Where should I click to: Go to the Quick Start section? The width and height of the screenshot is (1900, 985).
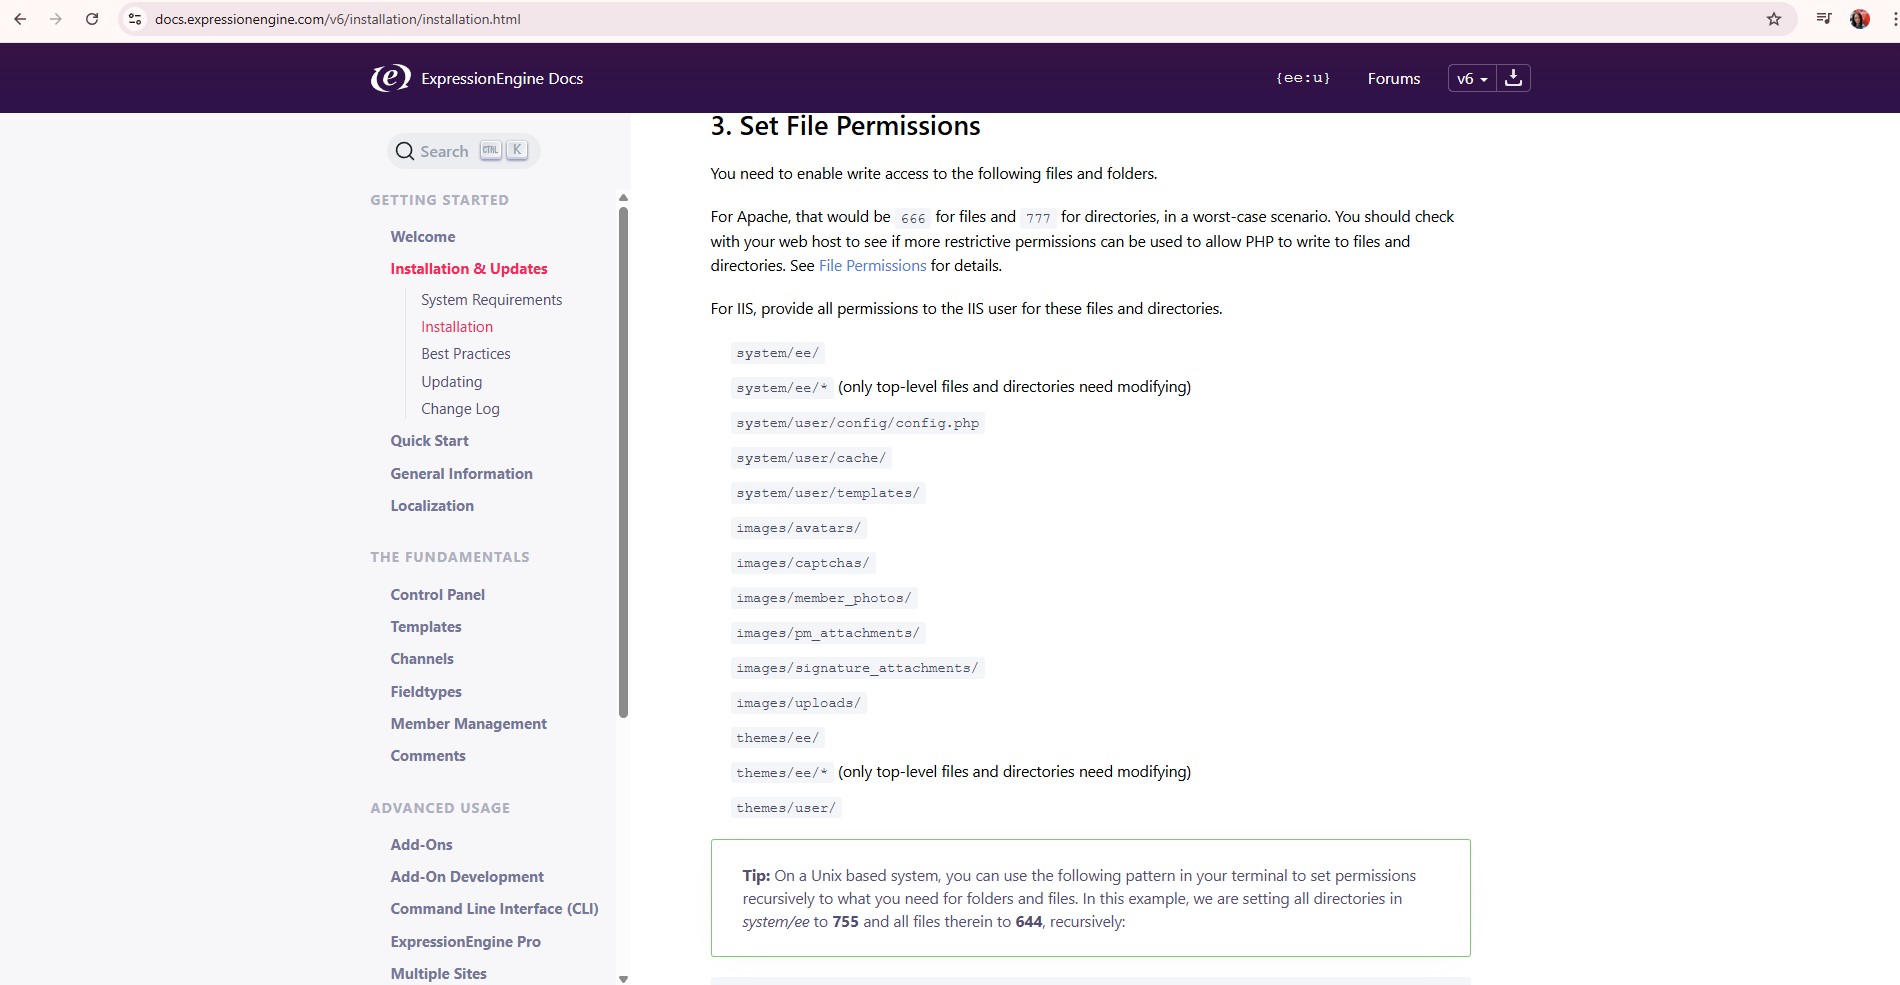(x=429, y=440)
